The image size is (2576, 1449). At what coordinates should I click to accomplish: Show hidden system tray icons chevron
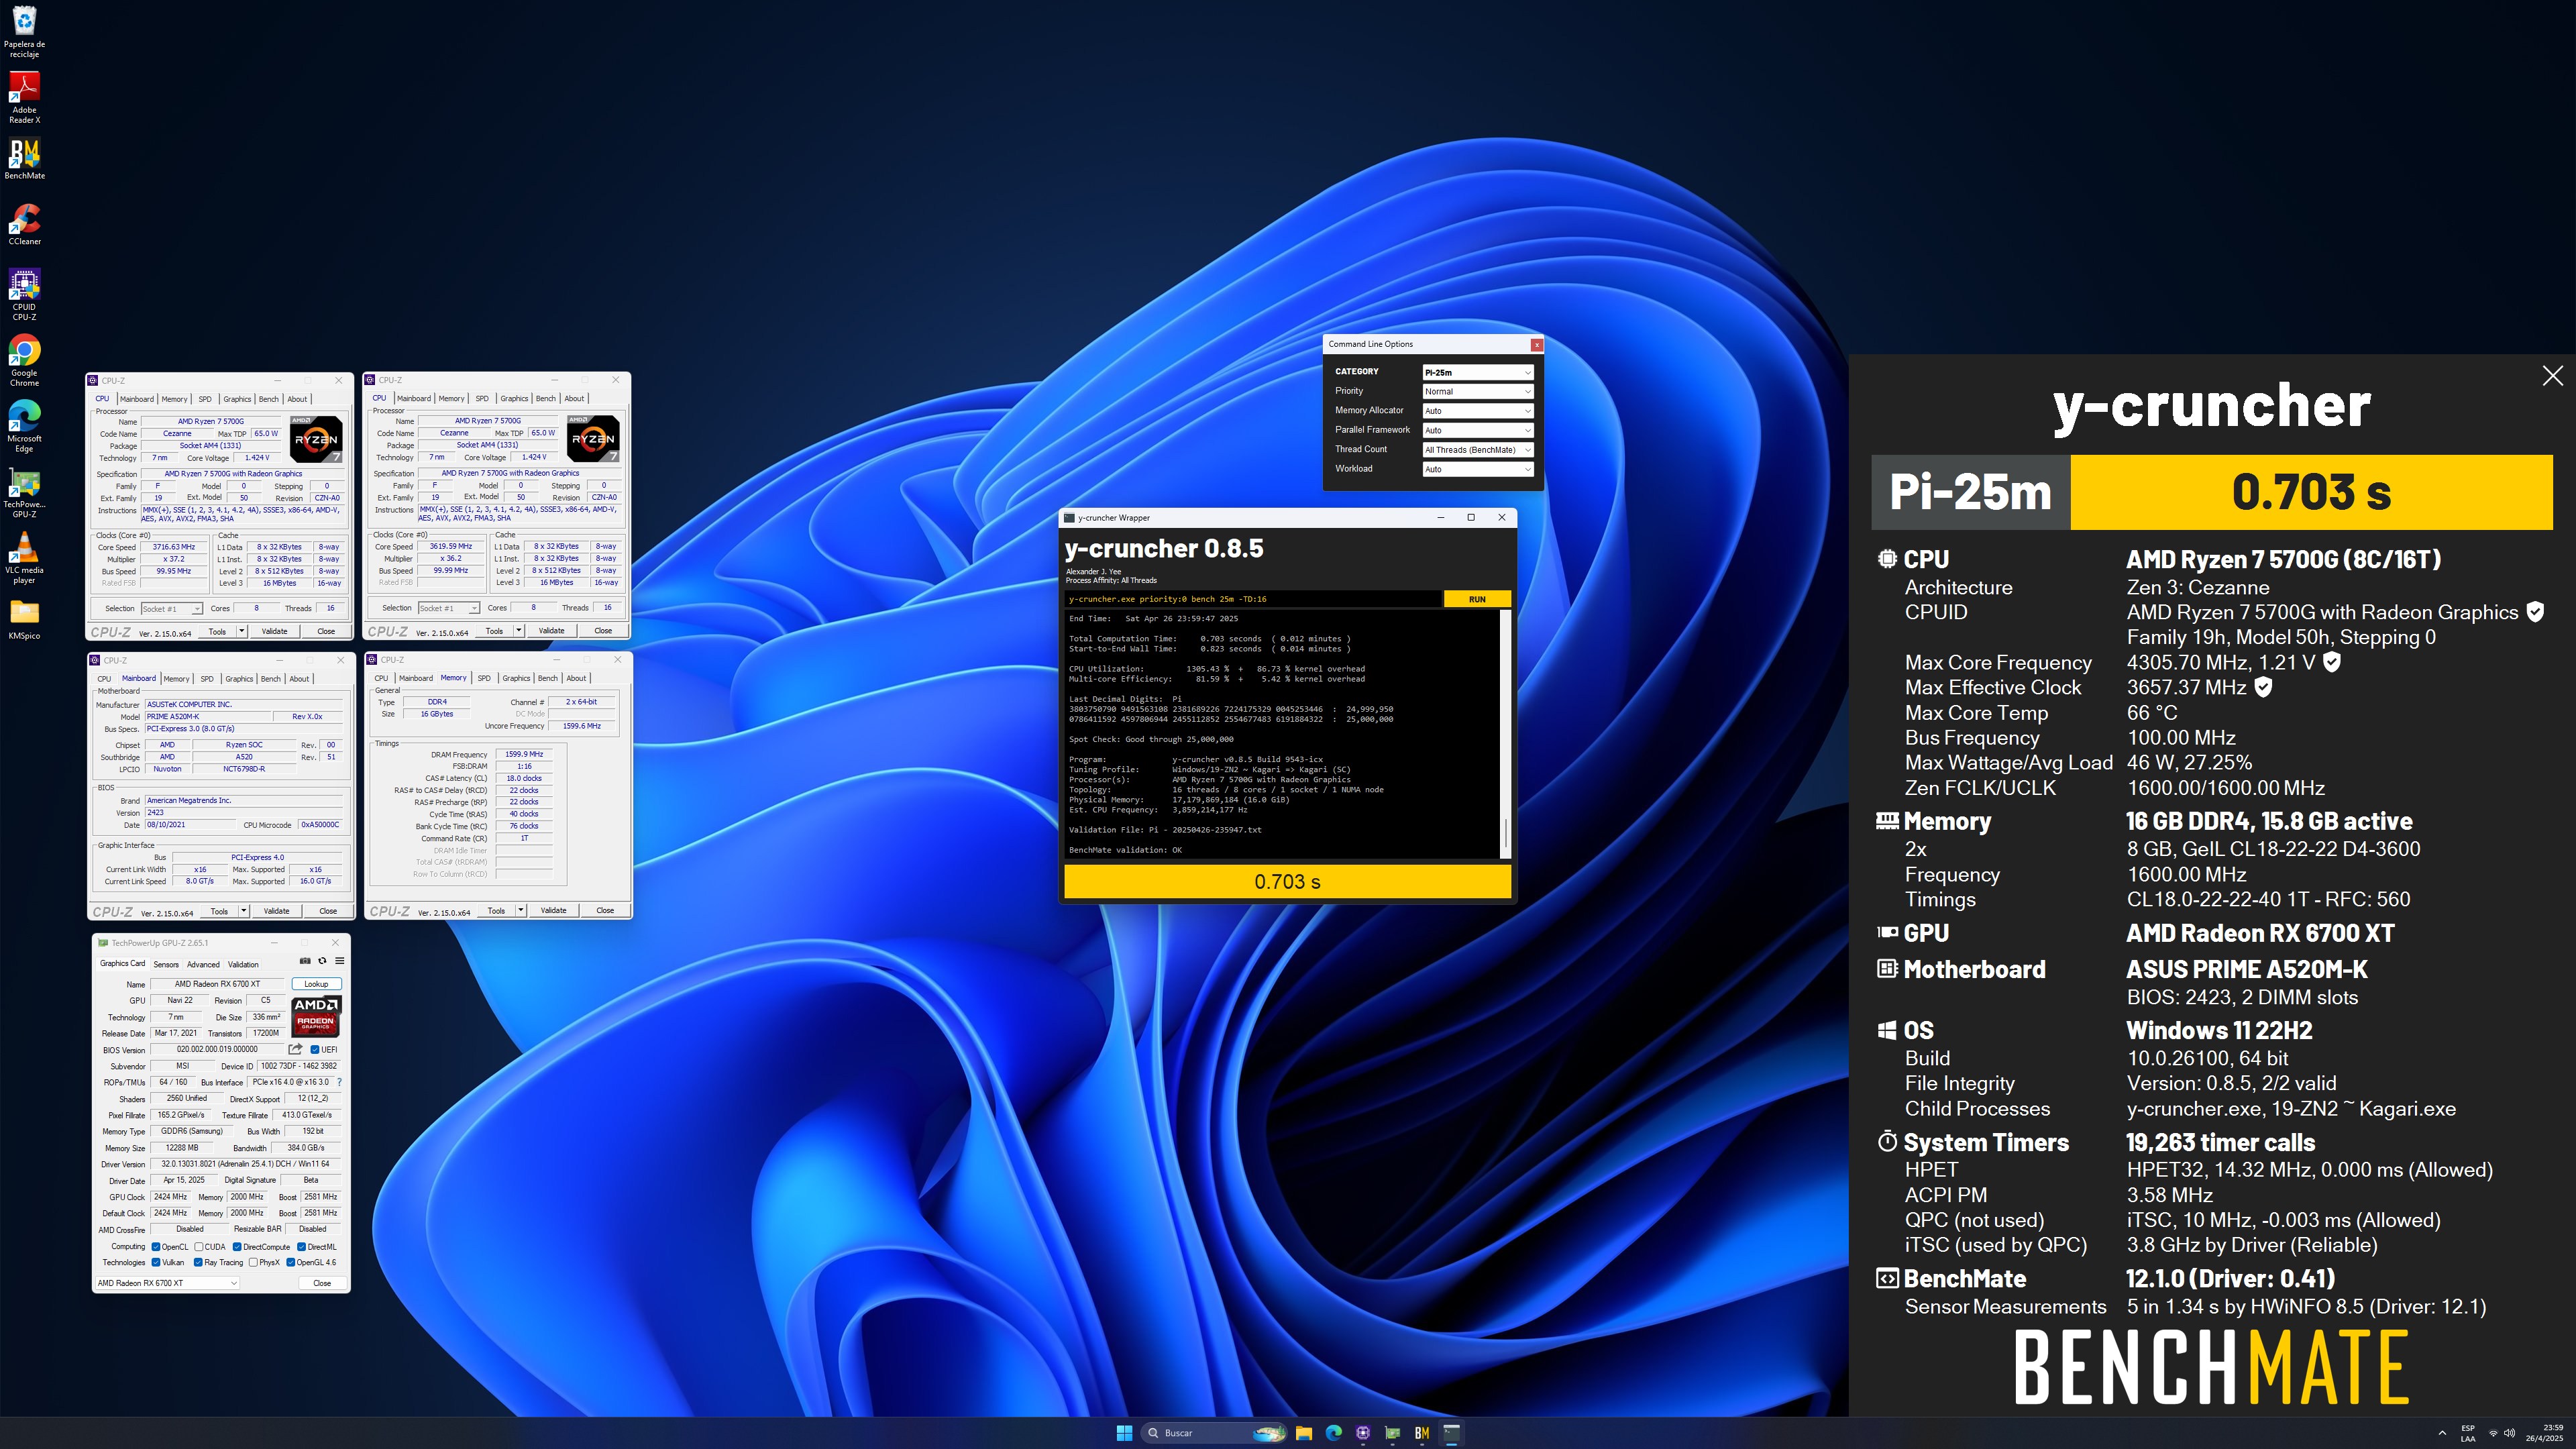point(2442,1433)
